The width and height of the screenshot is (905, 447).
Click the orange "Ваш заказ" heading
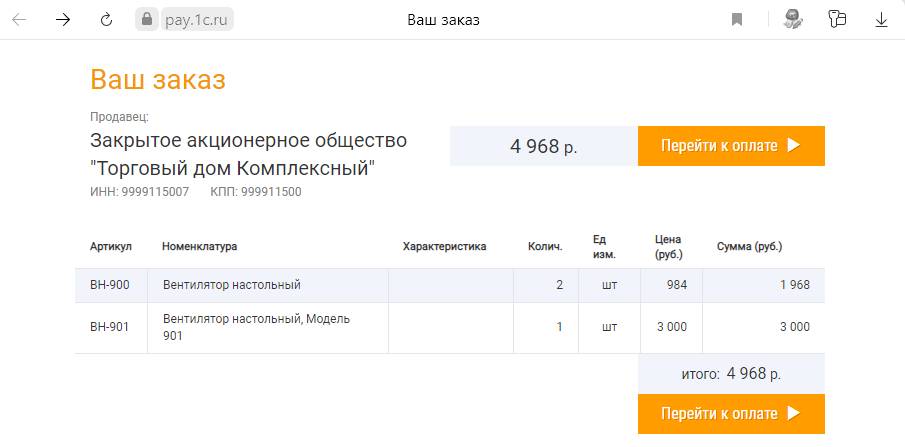coord(157,80)
